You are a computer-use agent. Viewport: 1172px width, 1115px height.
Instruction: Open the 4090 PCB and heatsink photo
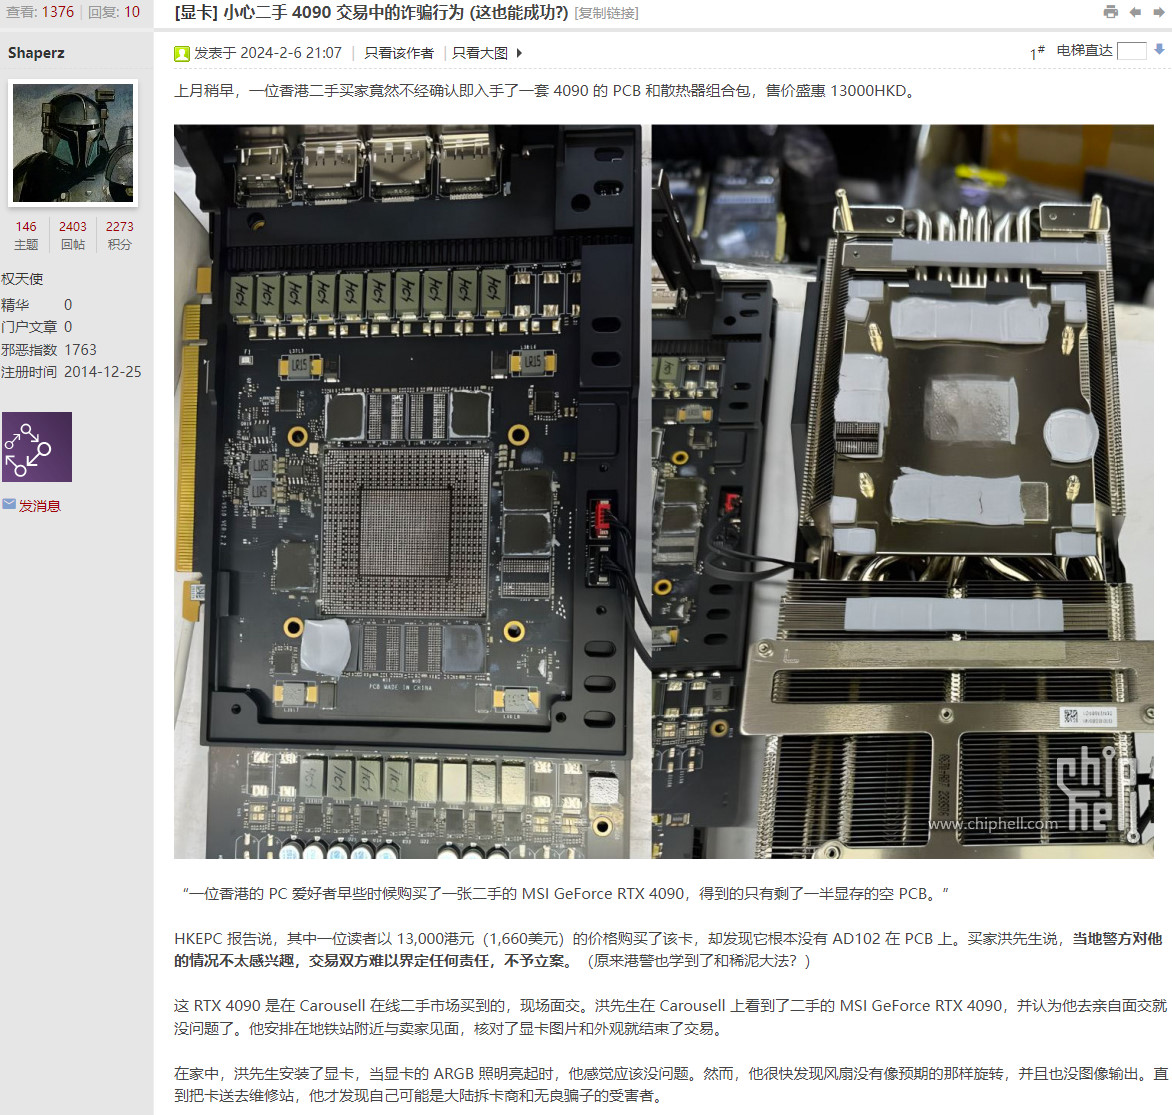663,491
